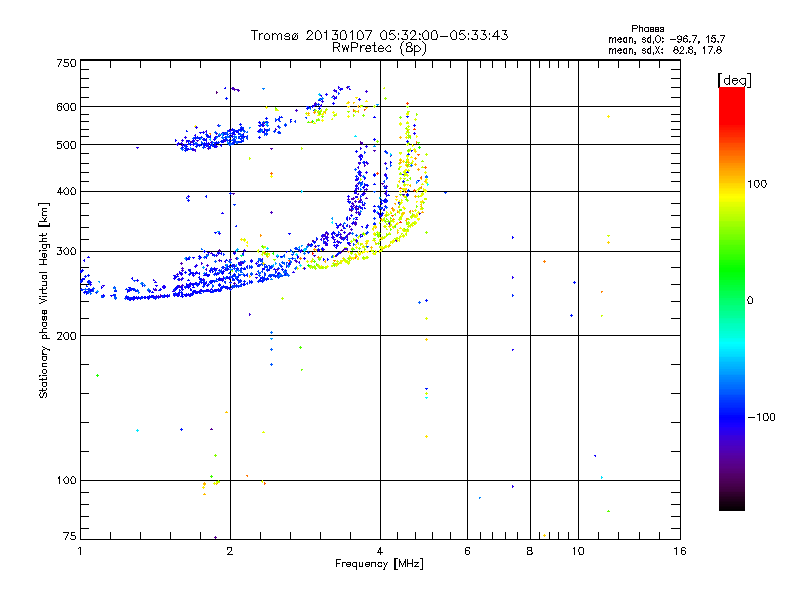Click the '100' colorbar tick label

[x=757, y=184]
